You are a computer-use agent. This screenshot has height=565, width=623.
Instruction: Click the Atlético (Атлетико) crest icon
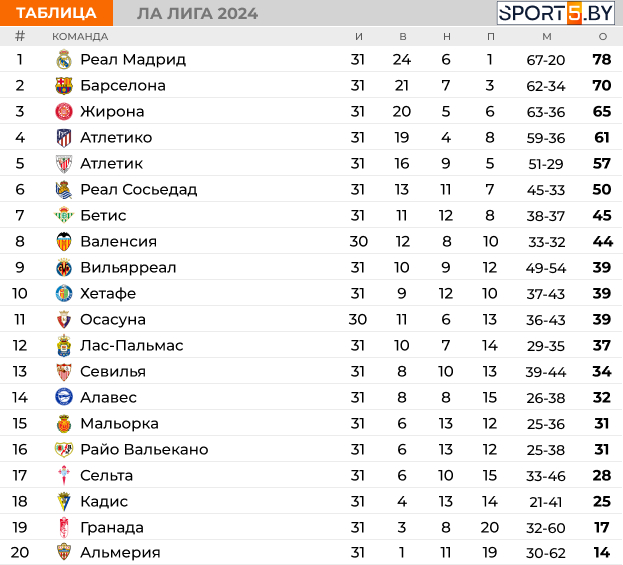coord(64,137)
